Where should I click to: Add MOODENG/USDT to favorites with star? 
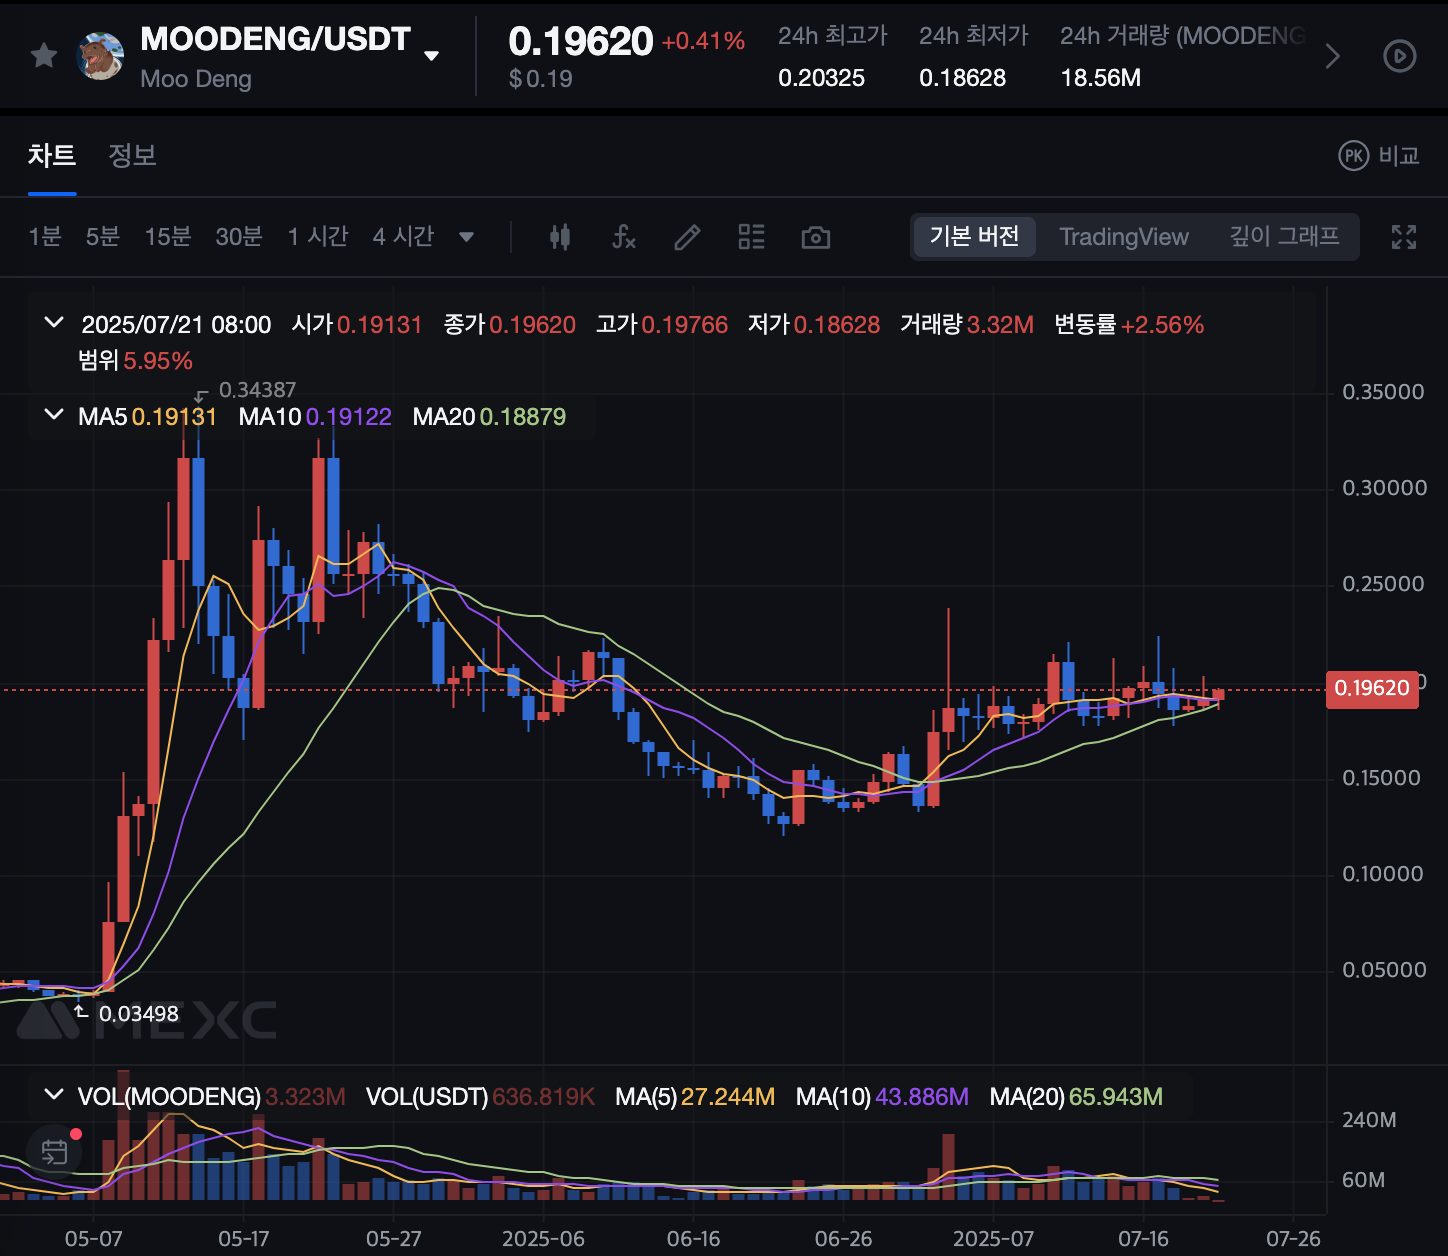pos(44,55)
